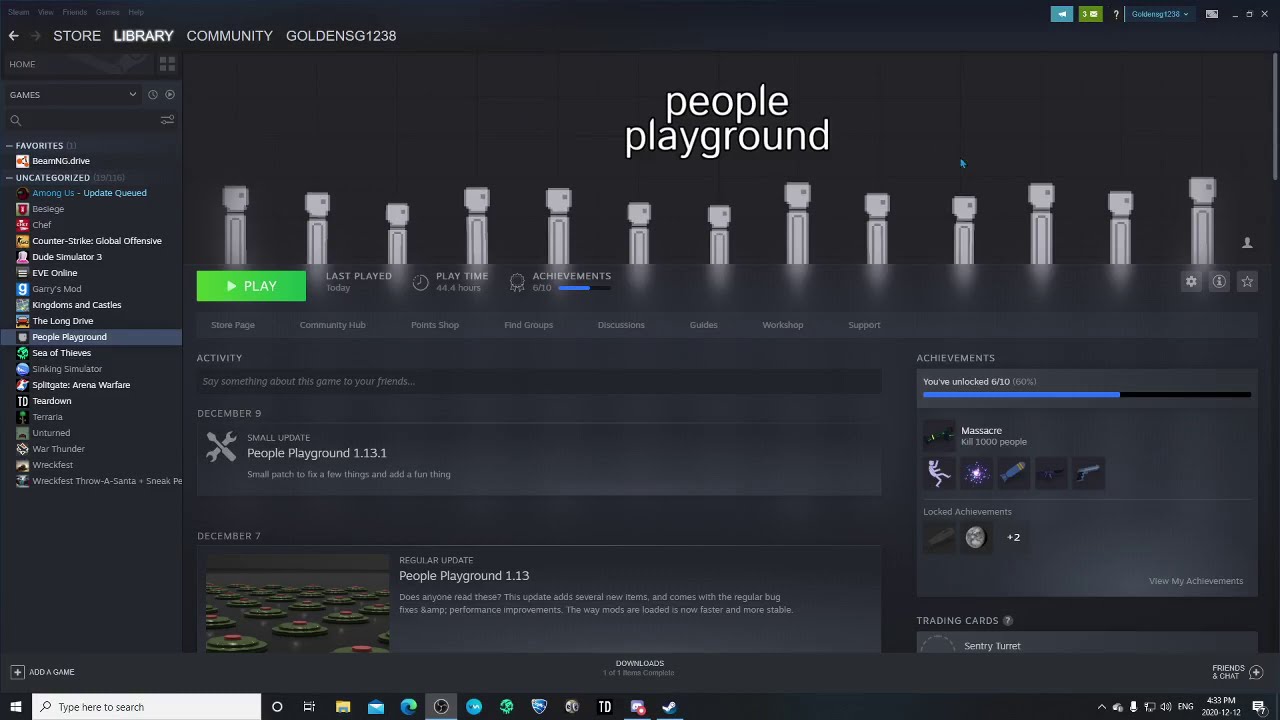Open advanced filter options icon
The width and height of the screenshot is (1280, 720).
pos(167,120)
